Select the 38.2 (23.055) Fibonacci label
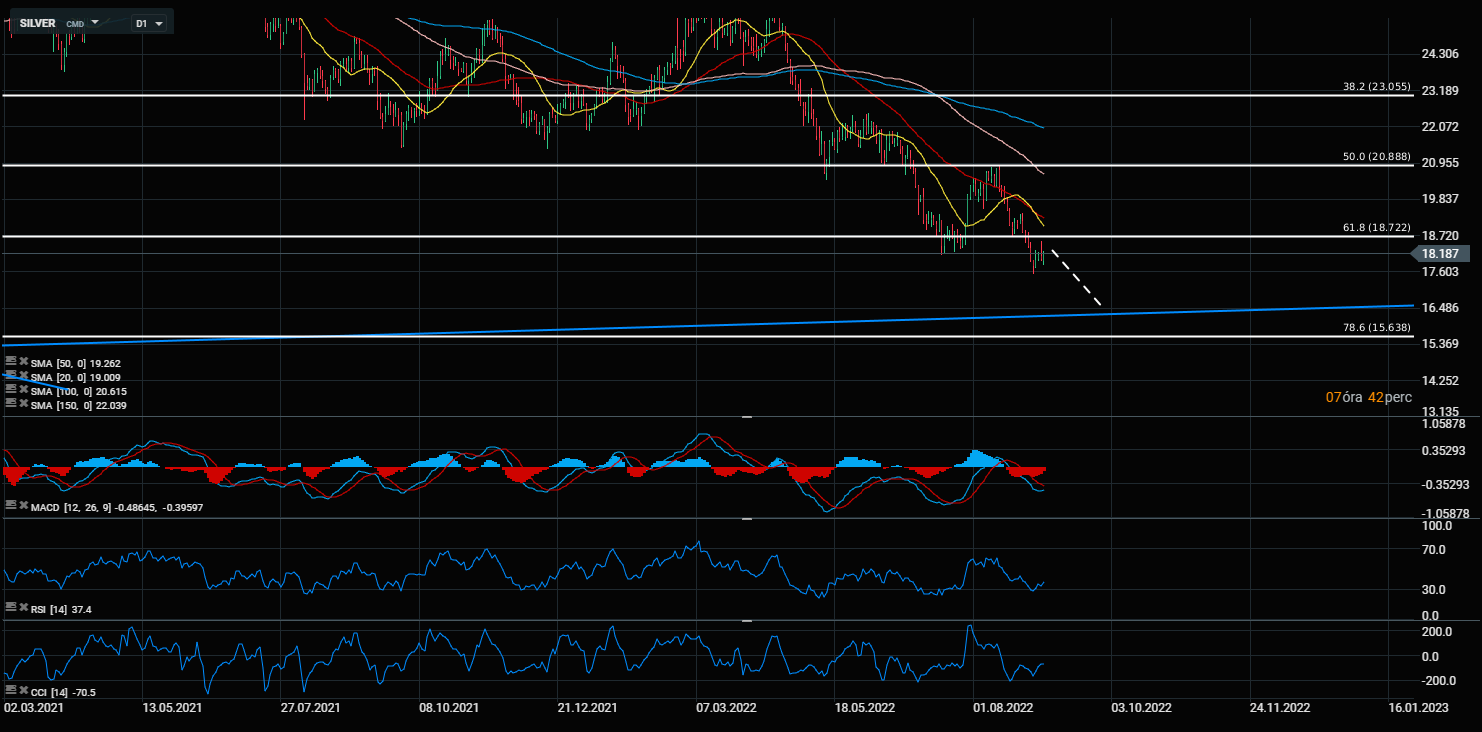Viewport: 1482px width, 732px height. [1376, 87]
